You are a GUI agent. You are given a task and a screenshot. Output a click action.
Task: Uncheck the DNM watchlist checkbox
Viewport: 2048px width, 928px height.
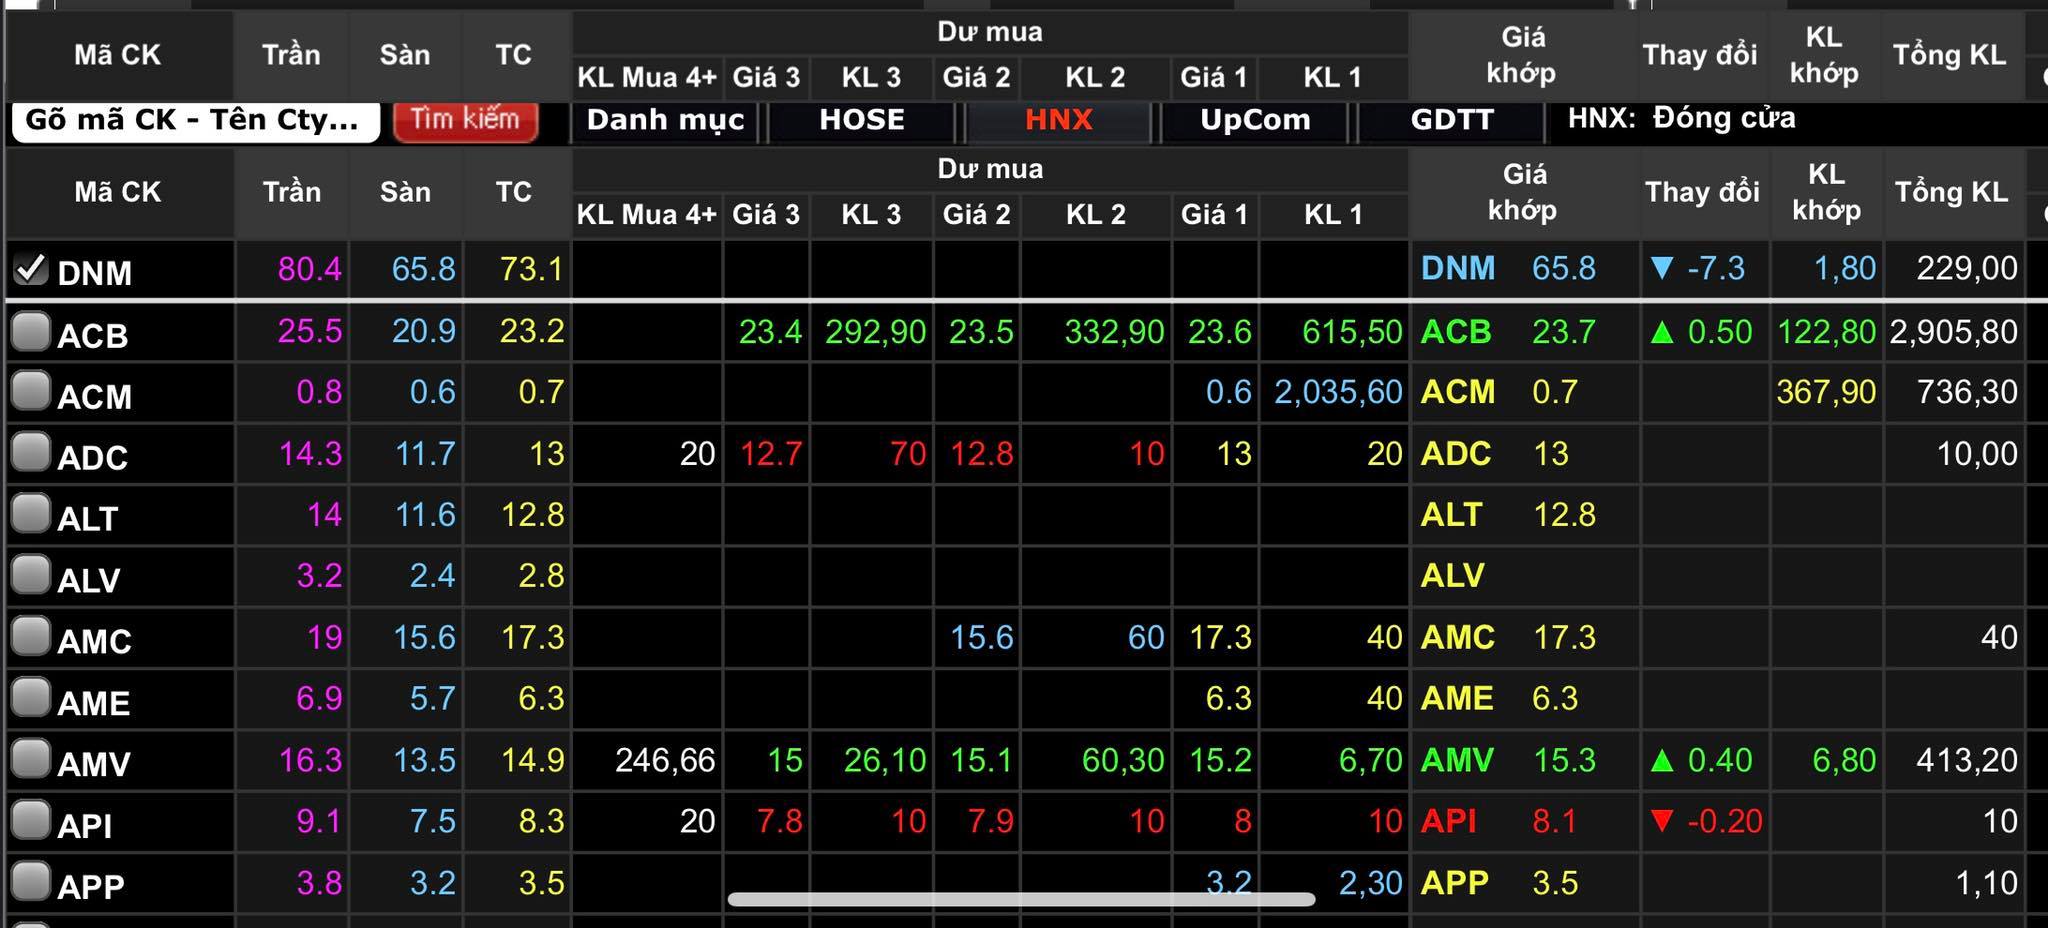[31, 268]
